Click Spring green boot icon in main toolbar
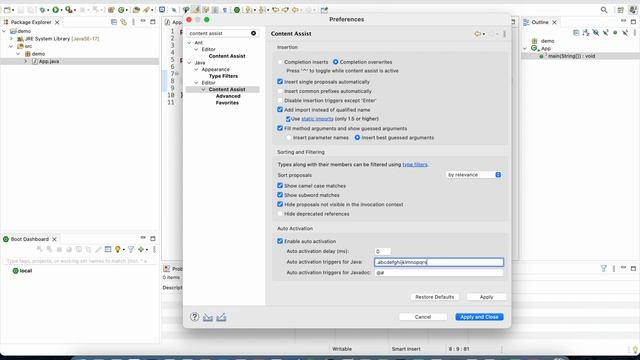 pos(237,10)
